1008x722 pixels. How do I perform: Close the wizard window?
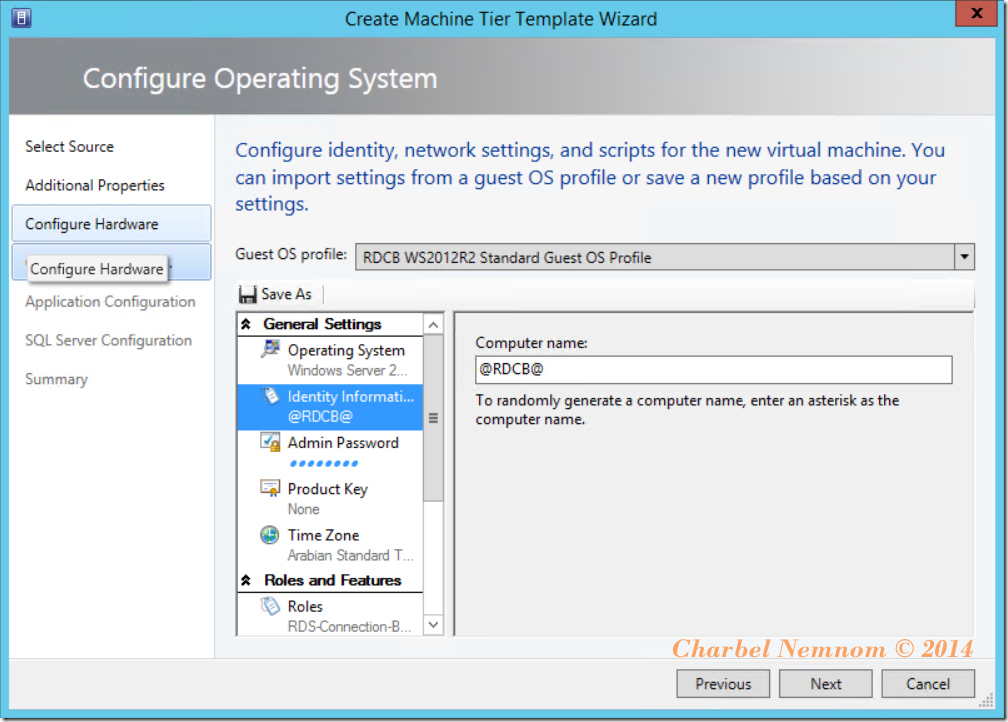click(977, 13)
